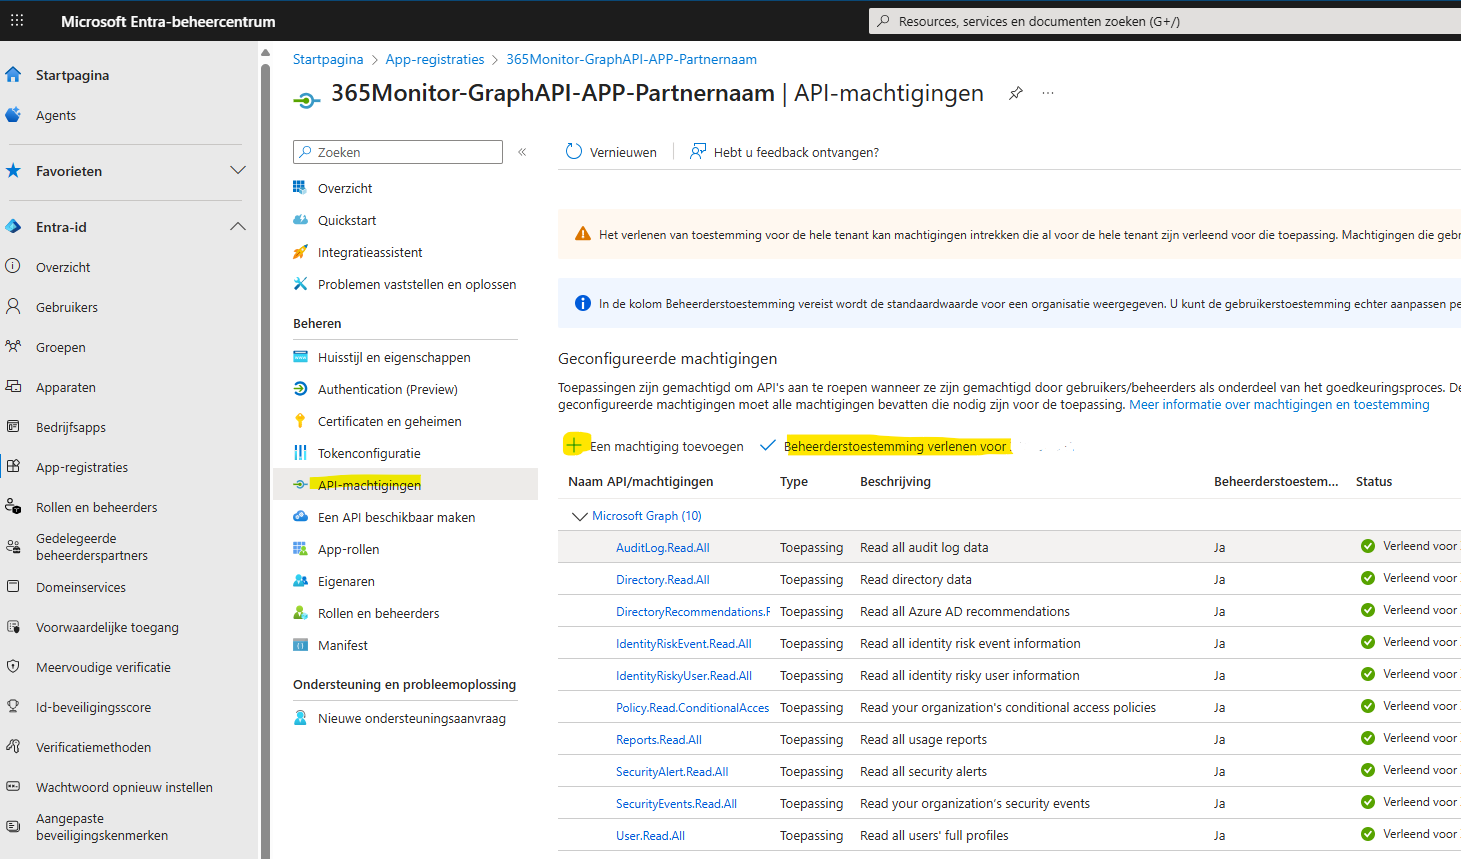Click the Meervoudige verificatie shield icon

(13, 666)
